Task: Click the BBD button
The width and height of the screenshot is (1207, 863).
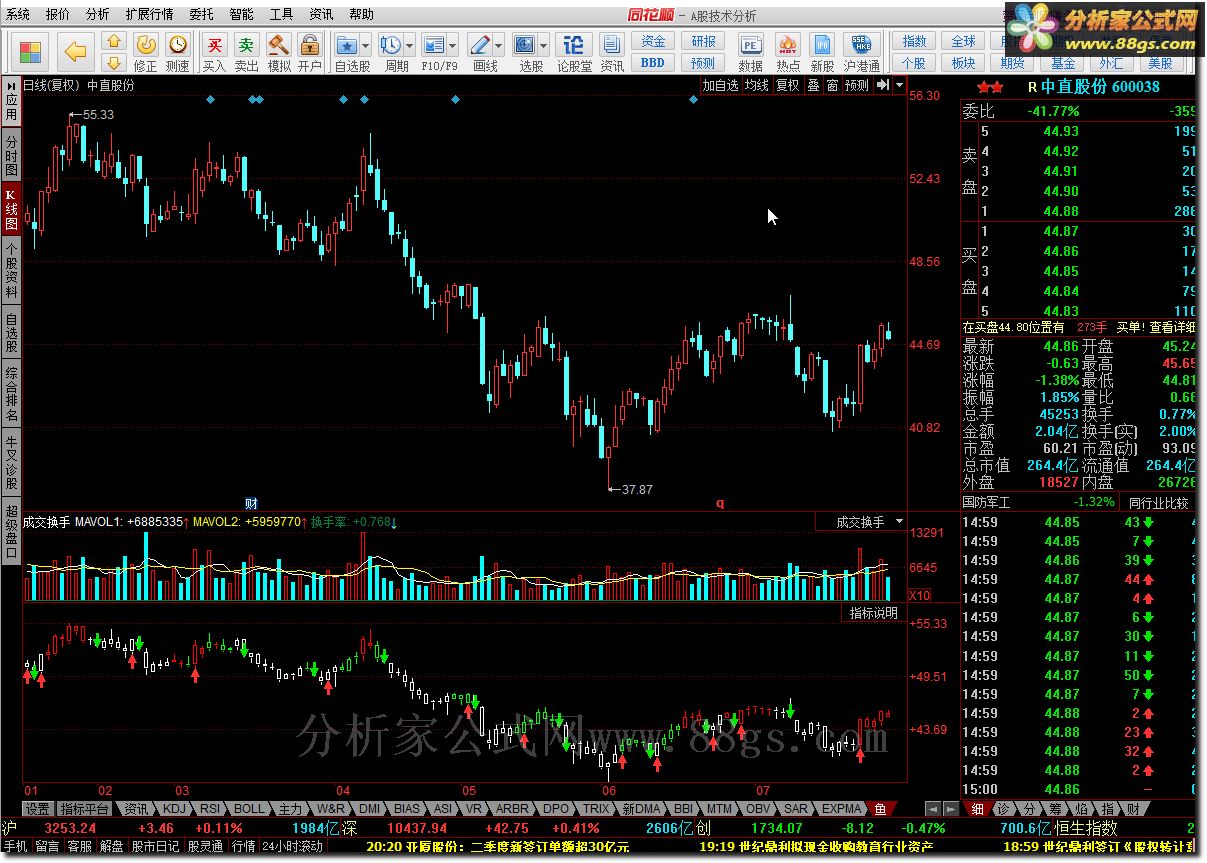Action: click(x=653, y=63)
